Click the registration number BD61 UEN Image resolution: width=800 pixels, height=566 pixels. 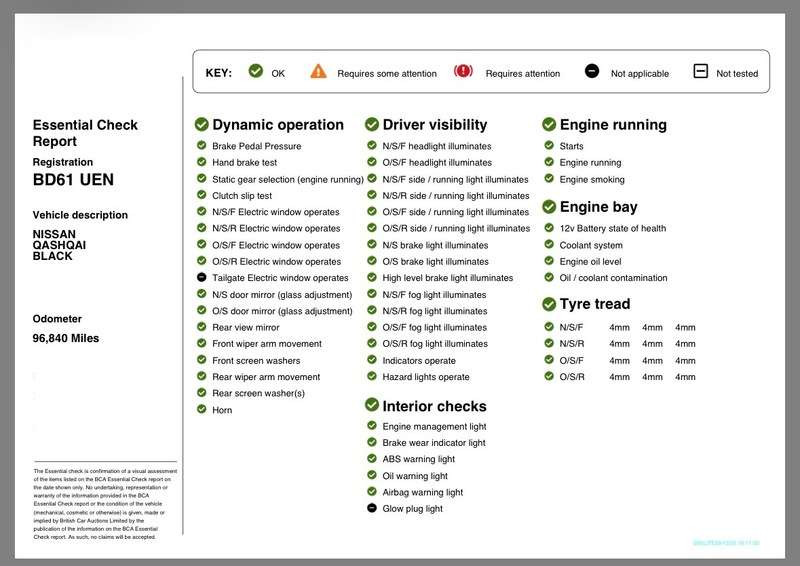(73, 180)
